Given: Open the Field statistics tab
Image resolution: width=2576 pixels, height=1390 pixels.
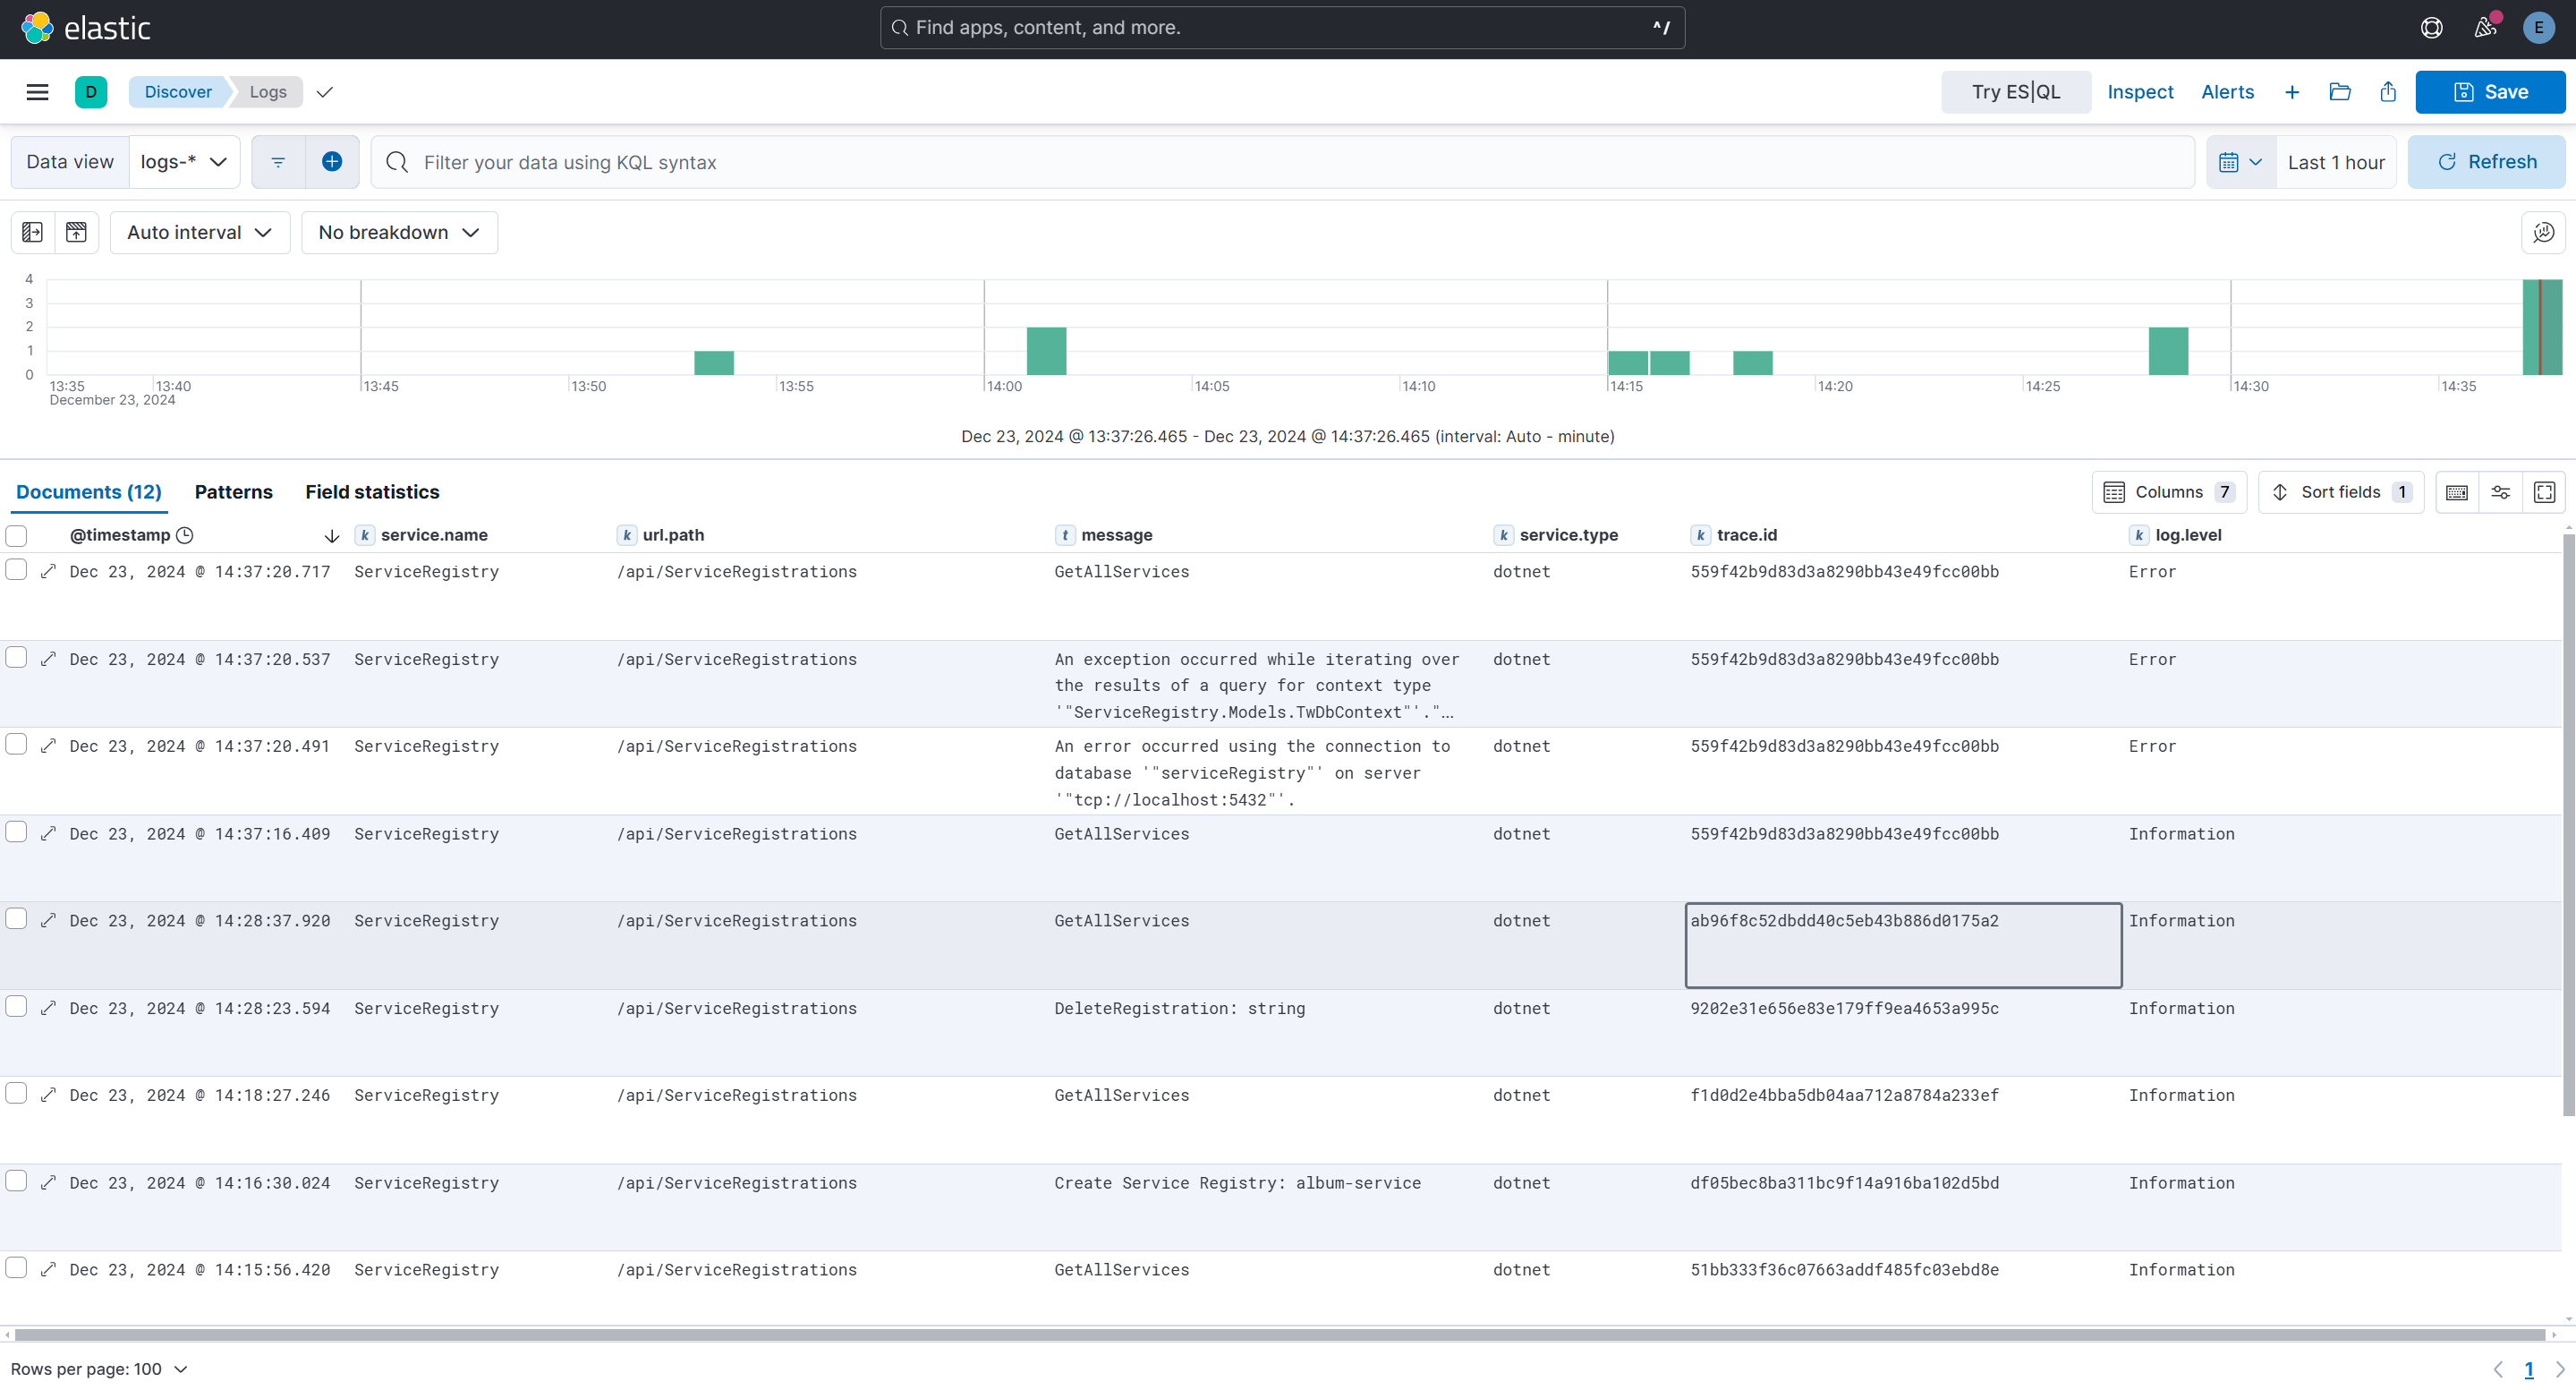Looking at the screenshot, I should [x=372, y=492].
